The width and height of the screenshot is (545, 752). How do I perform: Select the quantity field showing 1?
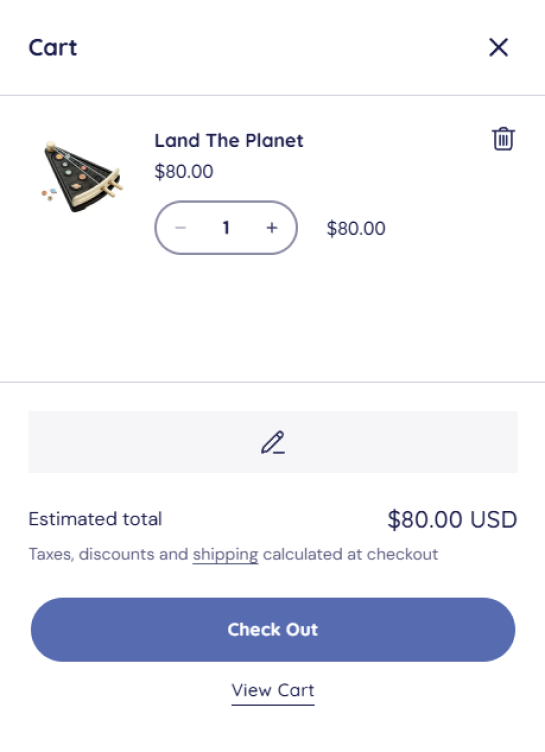coord(226,228)
